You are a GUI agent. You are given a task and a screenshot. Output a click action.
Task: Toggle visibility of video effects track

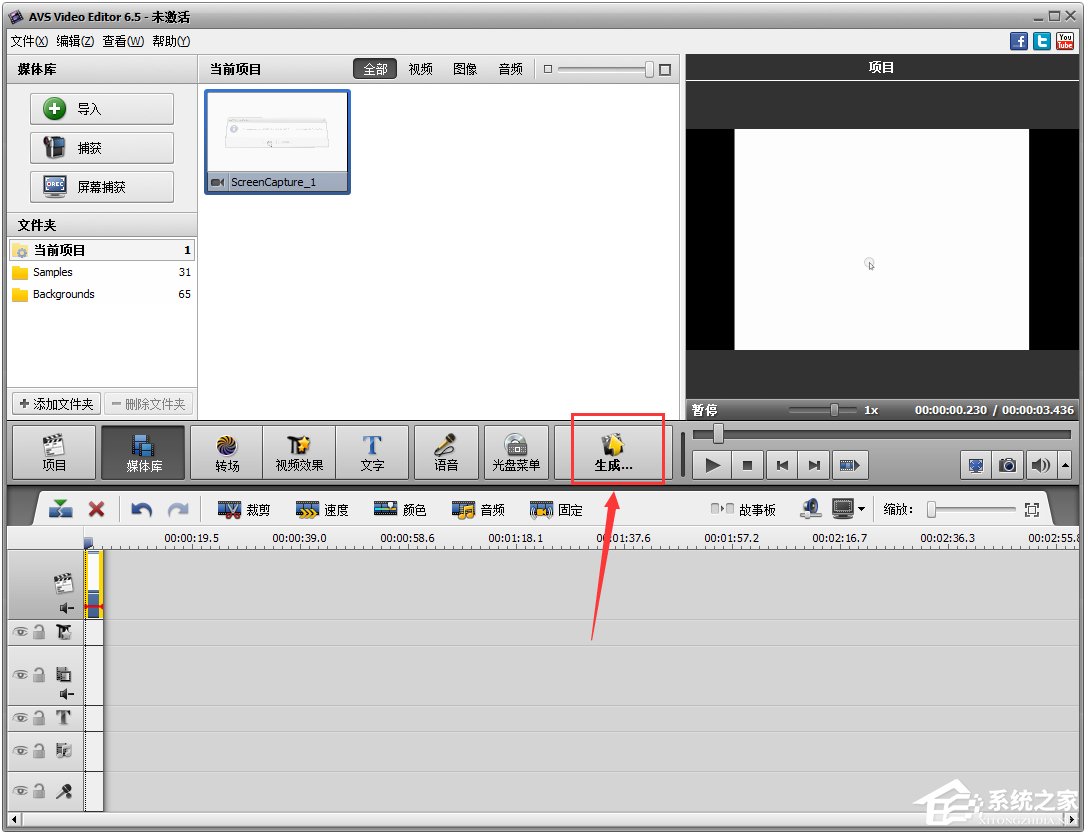(21, 632)
